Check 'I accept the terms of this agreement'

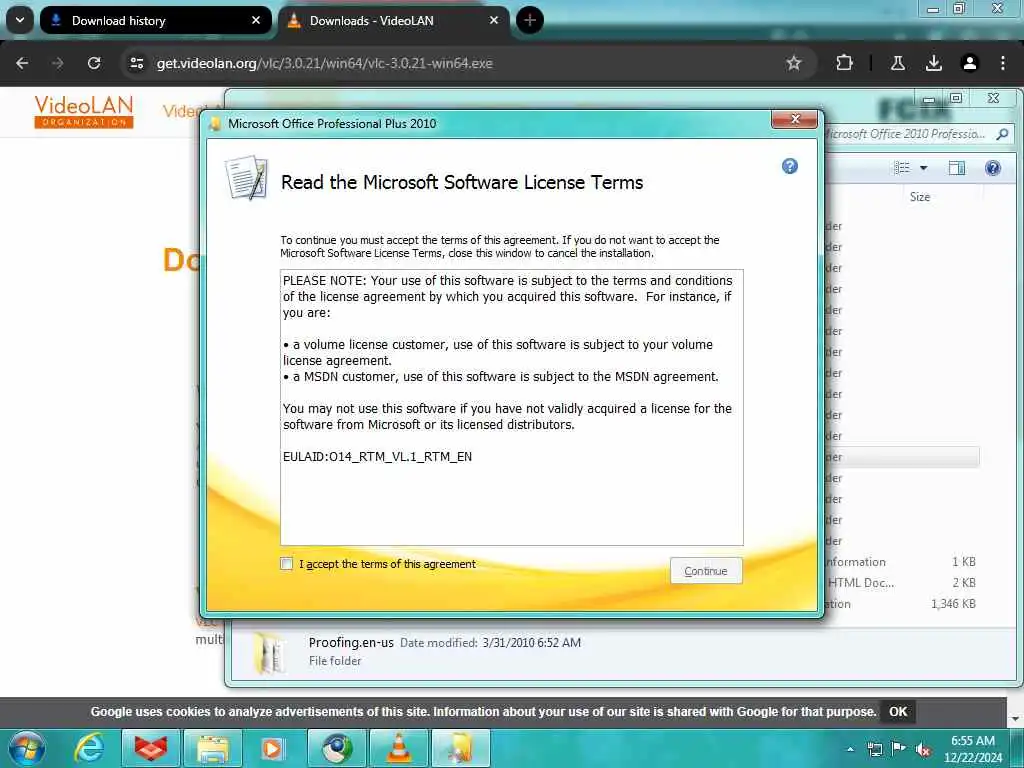[287, 564]
